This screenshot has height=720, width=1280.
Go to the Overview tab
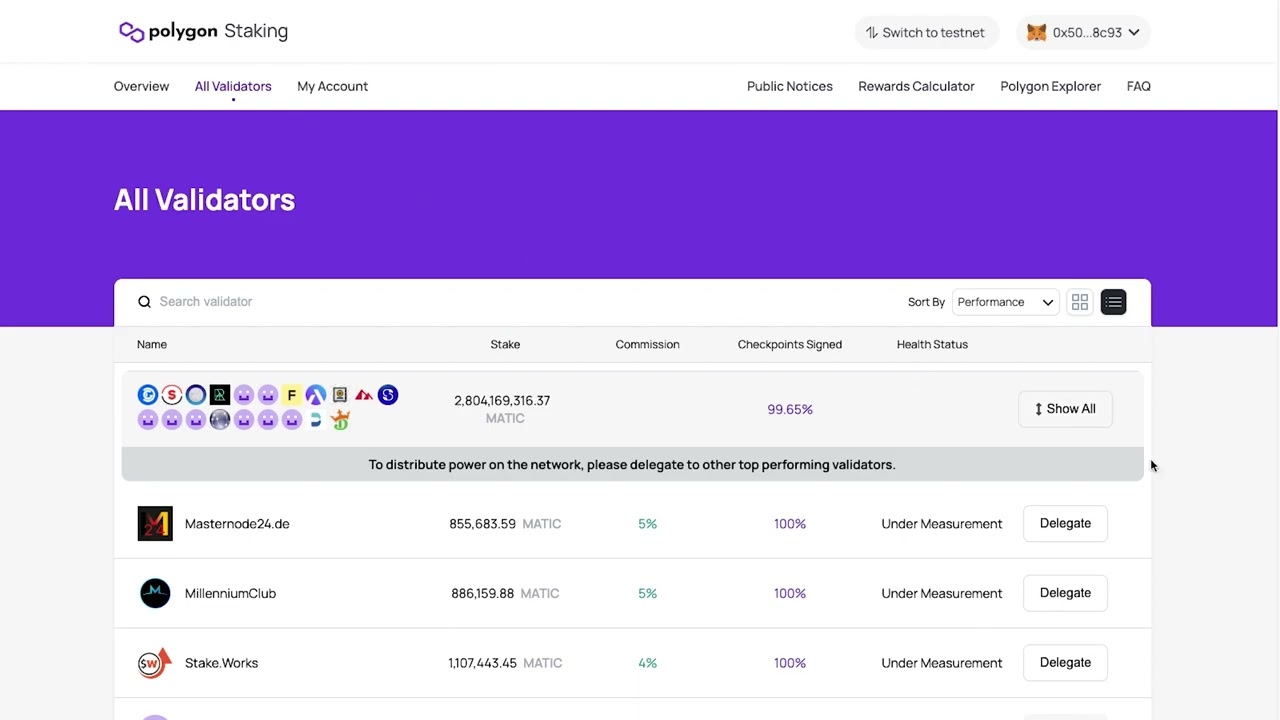pos(141,86)
